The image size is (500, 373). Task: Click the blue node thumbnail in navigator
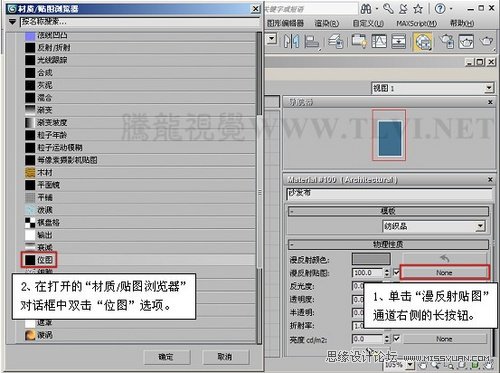389,138
